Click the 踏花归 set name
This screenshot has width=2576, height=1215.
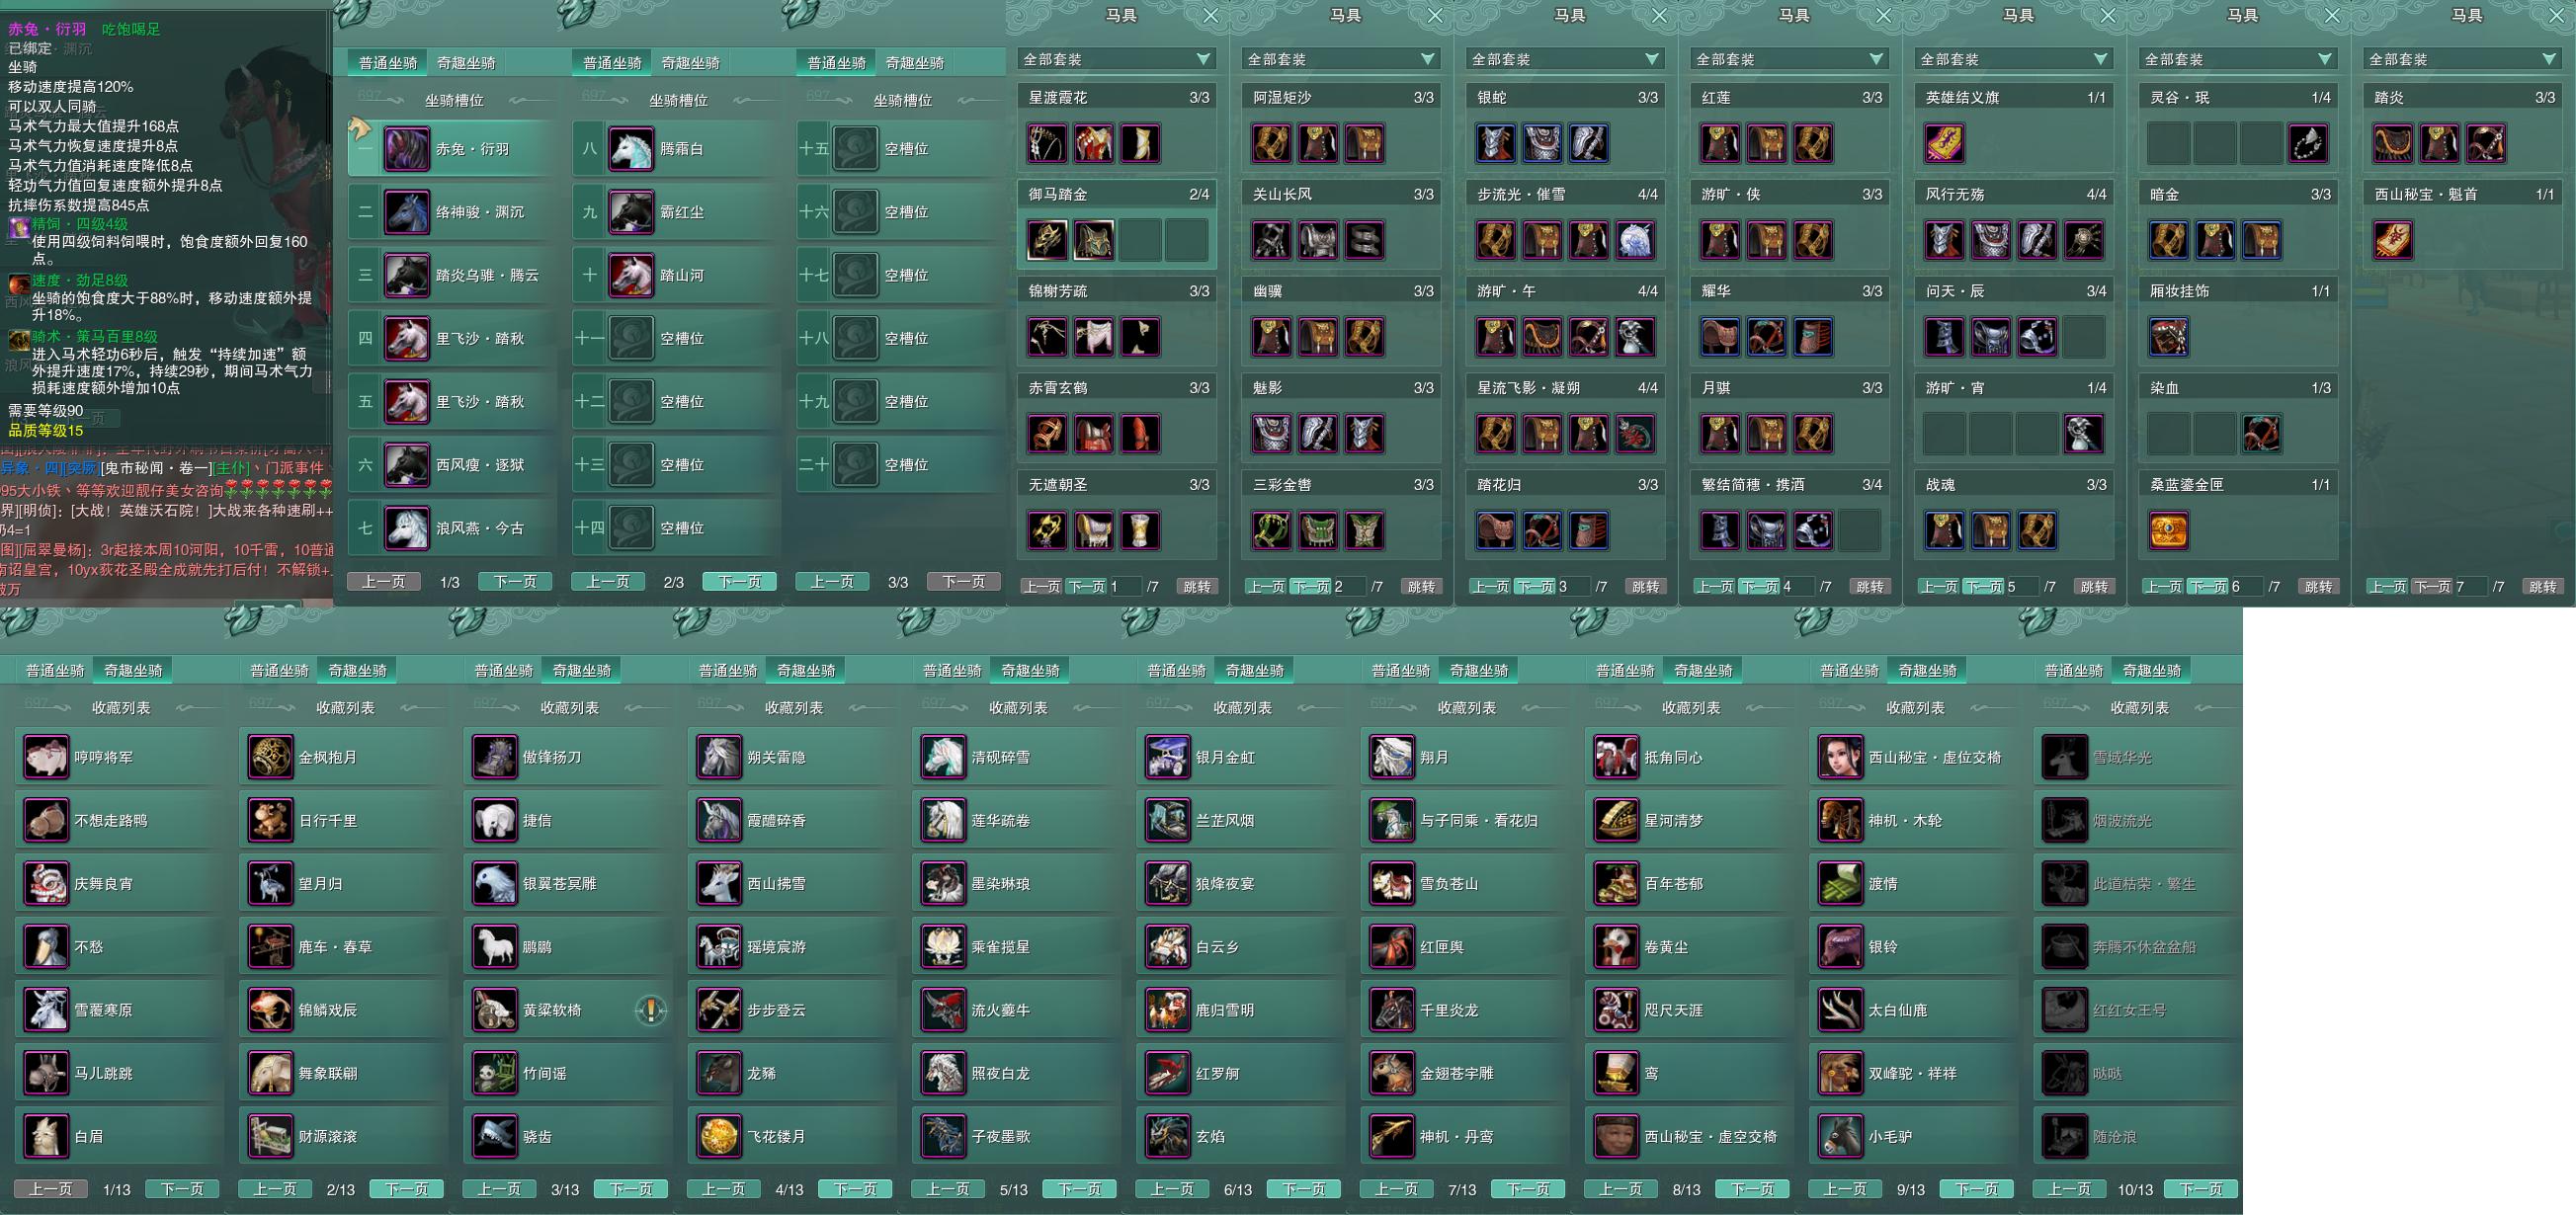tap(1499, 485)
